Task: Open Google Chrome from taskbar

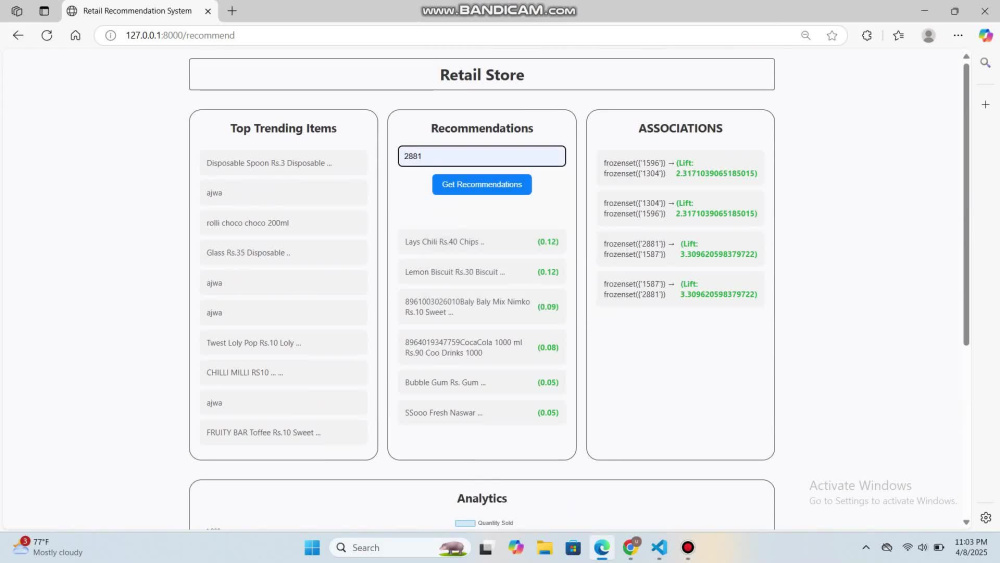Action: click(x=631, y=548)
